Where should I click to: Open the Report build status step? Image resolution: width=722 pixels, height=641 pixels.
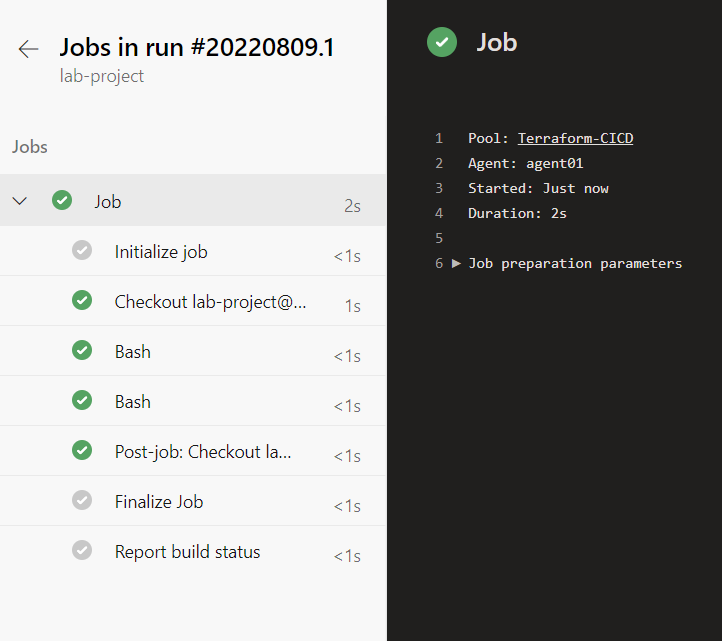(187, 552)
